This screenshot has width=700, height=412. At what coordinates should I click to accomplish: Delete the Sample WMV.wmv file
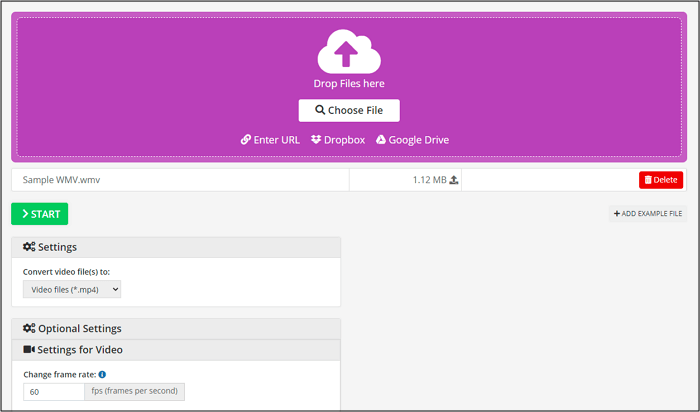pos(661,180)
